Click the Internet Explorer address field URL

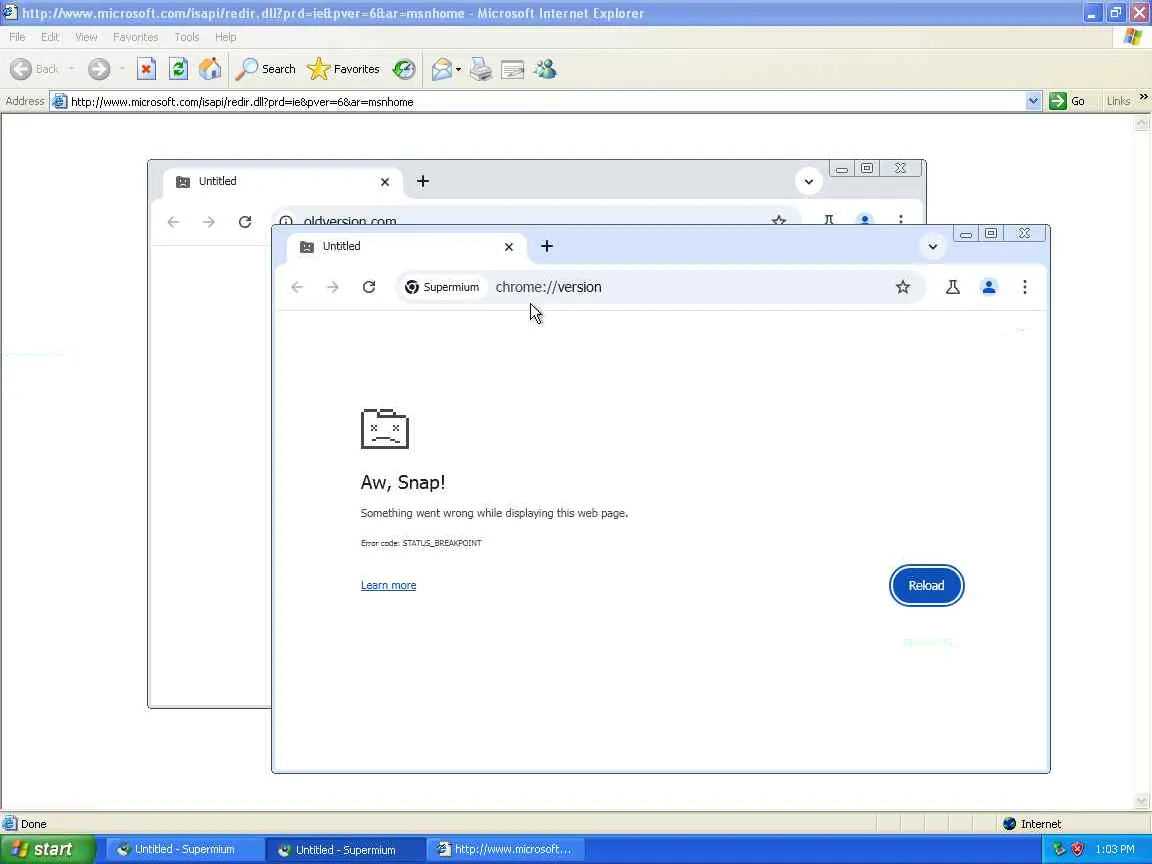click(242, 102)
